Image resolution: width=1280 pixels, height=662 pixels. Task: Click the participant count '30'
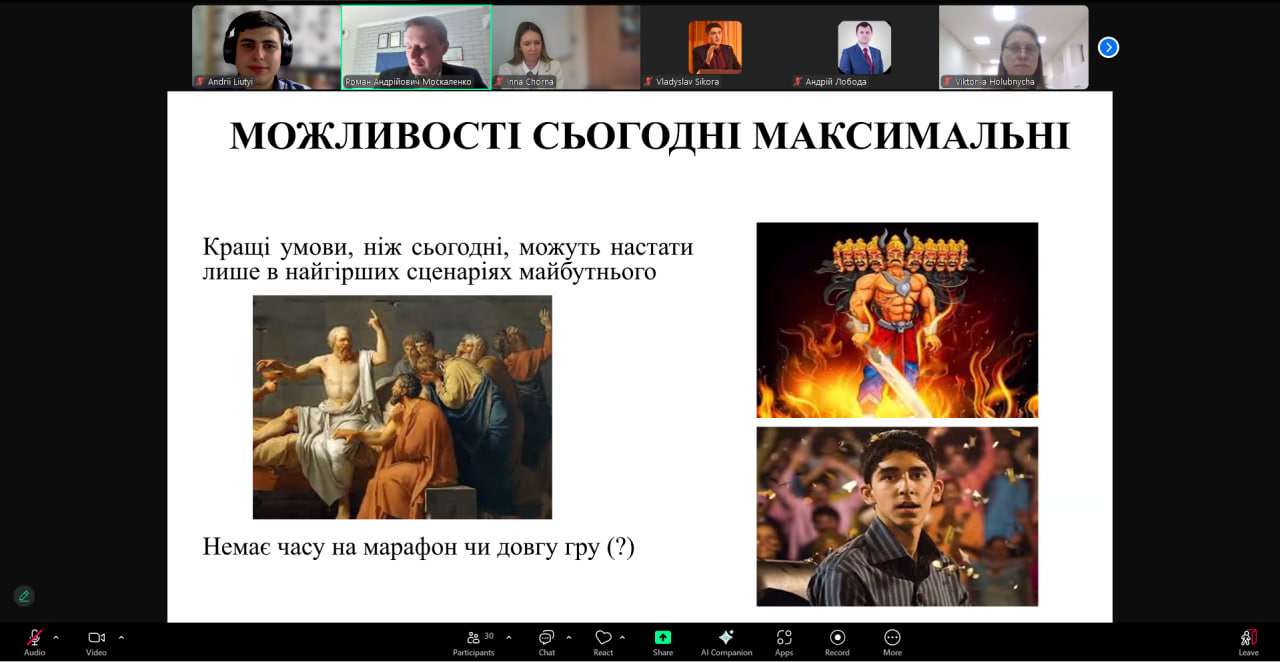click(x=489, y=636)
